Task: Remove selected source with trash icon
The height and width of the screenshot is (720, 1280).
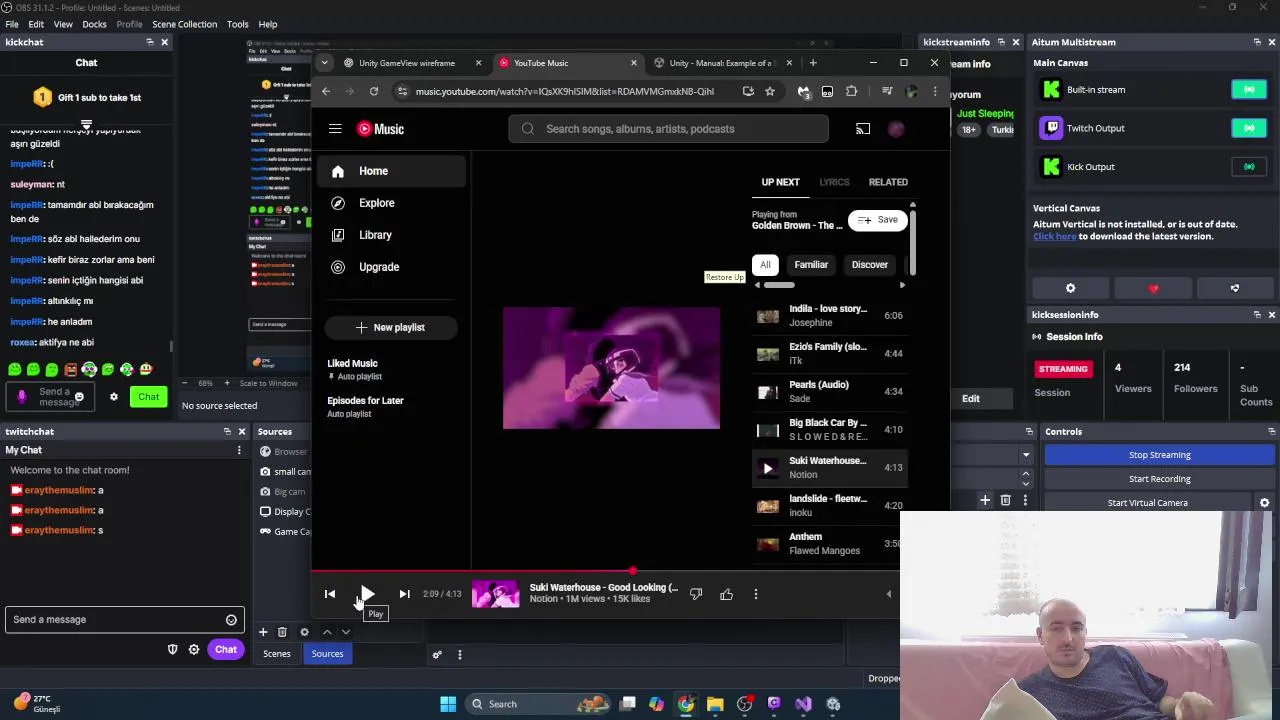Action: click(x=283, y=632)
